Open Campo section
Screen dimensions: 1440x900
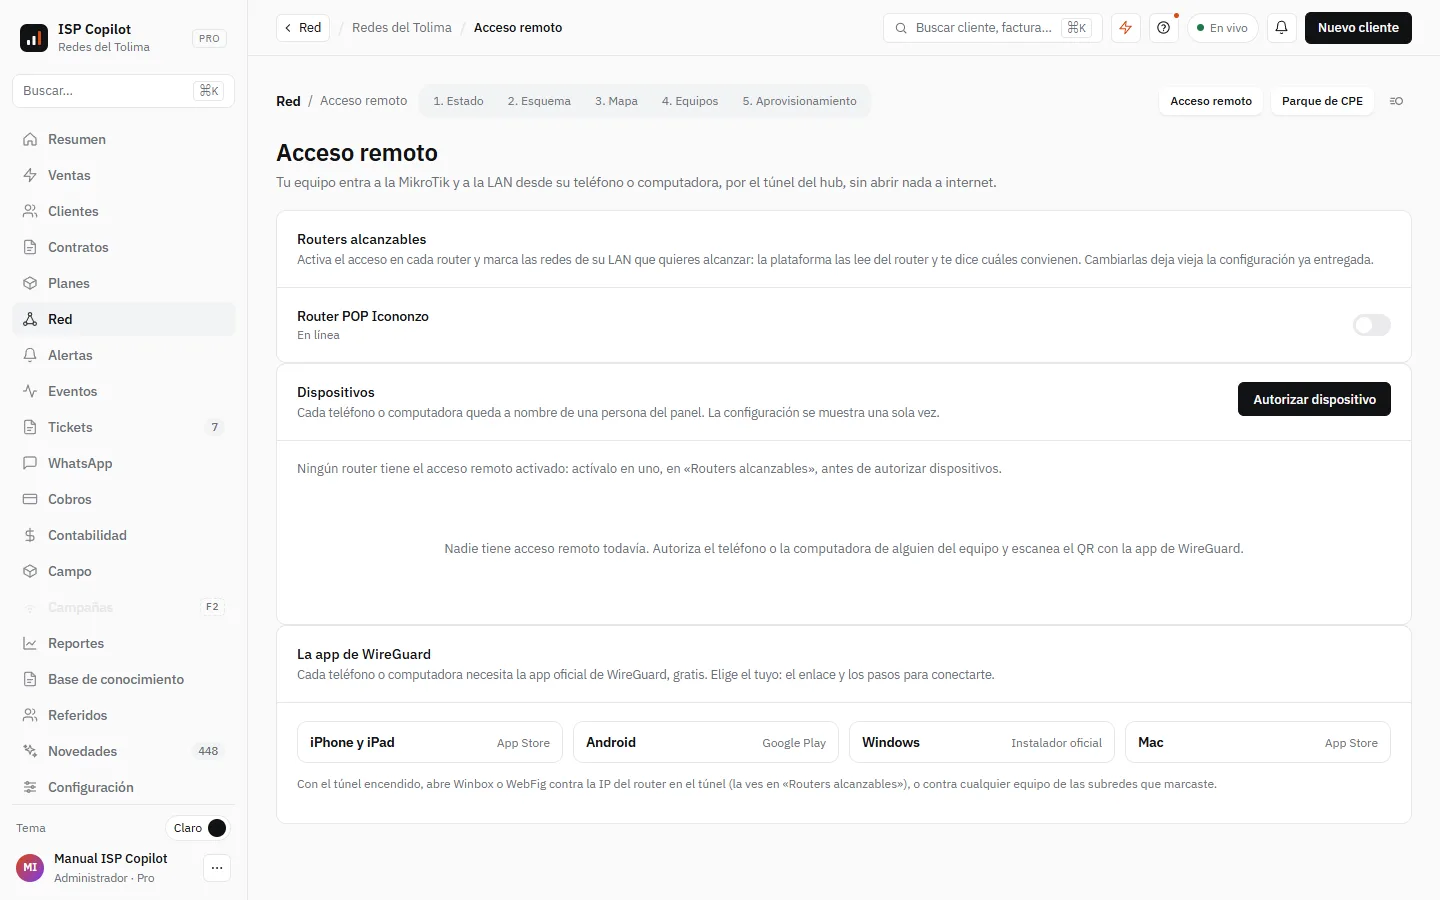pos(124,571)
